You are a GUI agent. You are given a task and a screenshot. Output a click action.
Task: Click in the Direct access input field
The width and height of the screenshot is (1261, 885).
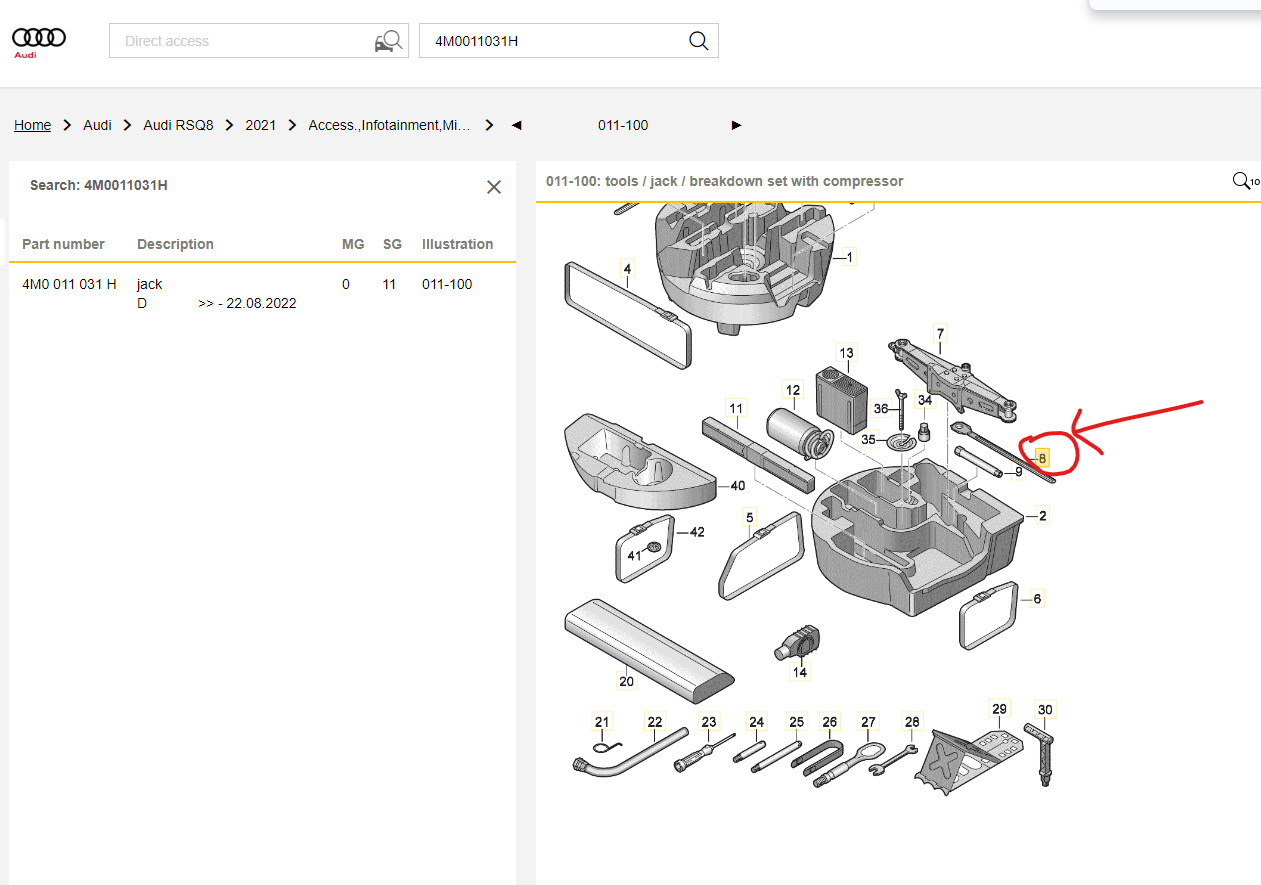pyautogui.click(x=240, y=41)
